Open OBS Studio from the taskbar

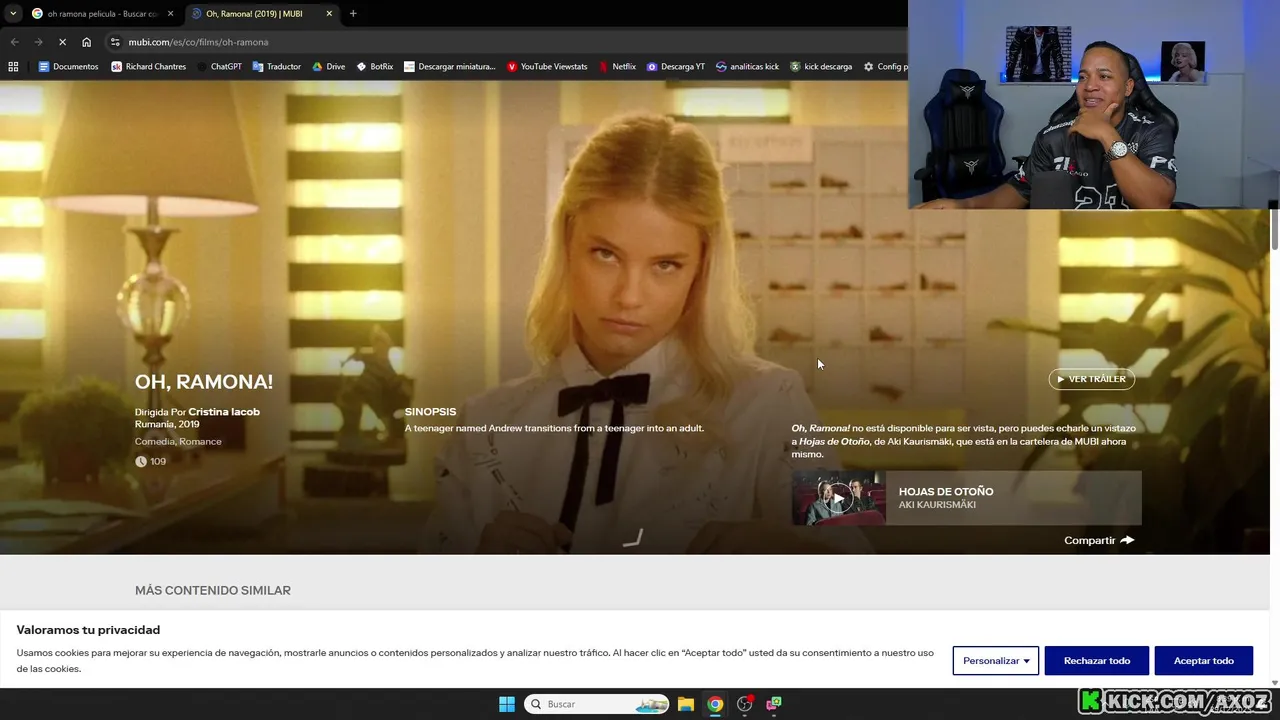pos(744,704)
